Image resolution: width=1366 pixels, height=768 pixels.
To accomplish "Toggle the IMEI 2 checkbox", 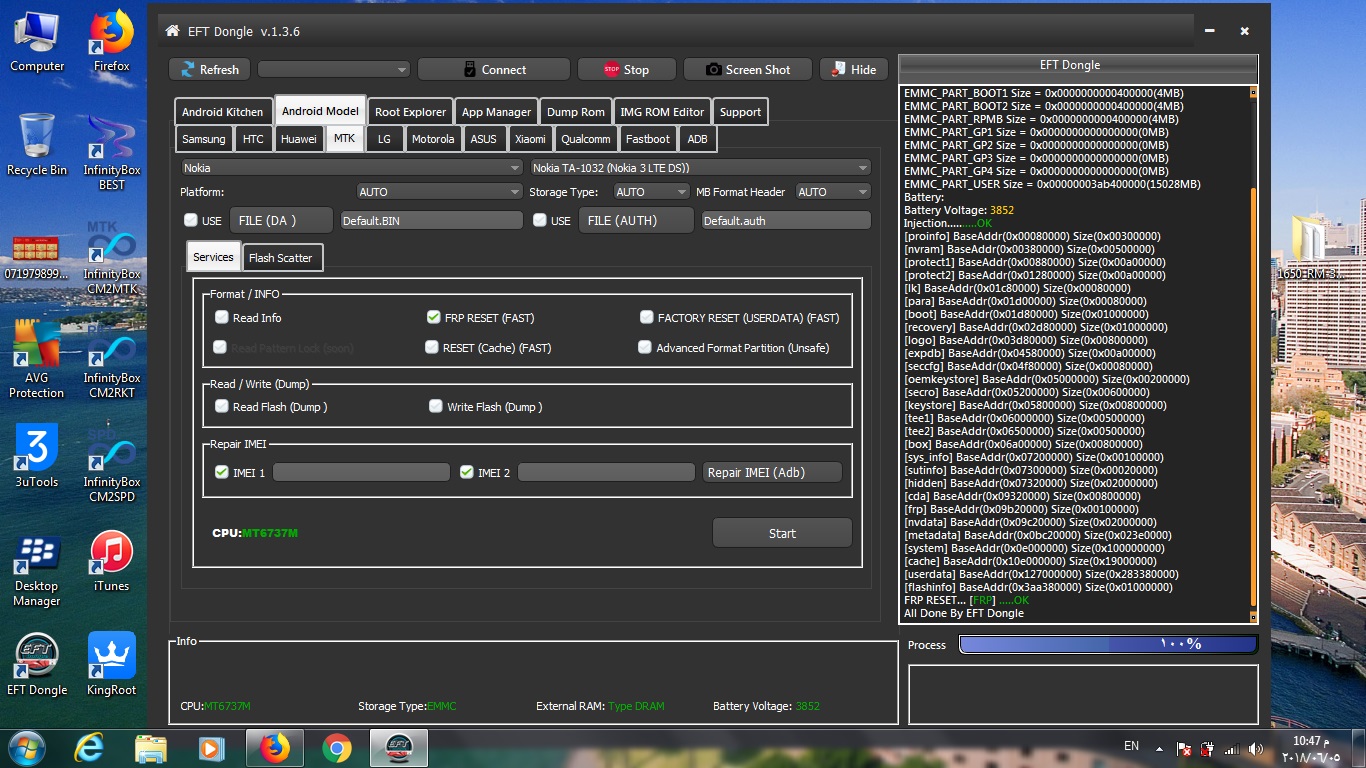I will click(466, 472).
